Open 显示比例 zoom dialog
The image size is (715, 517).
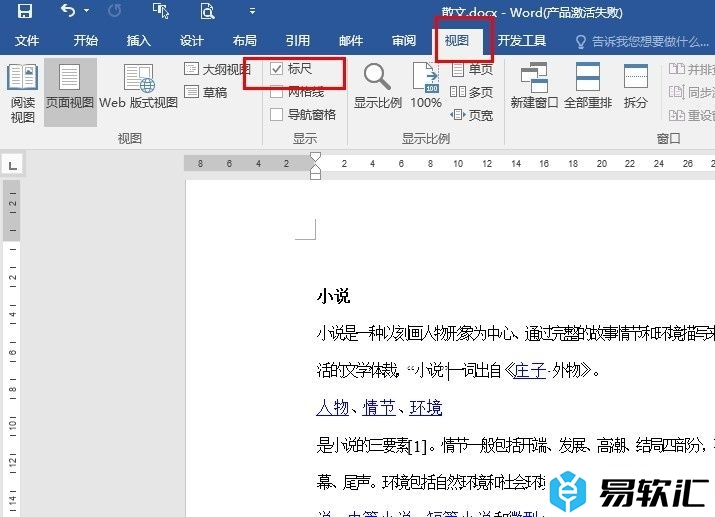click(378, 87)
